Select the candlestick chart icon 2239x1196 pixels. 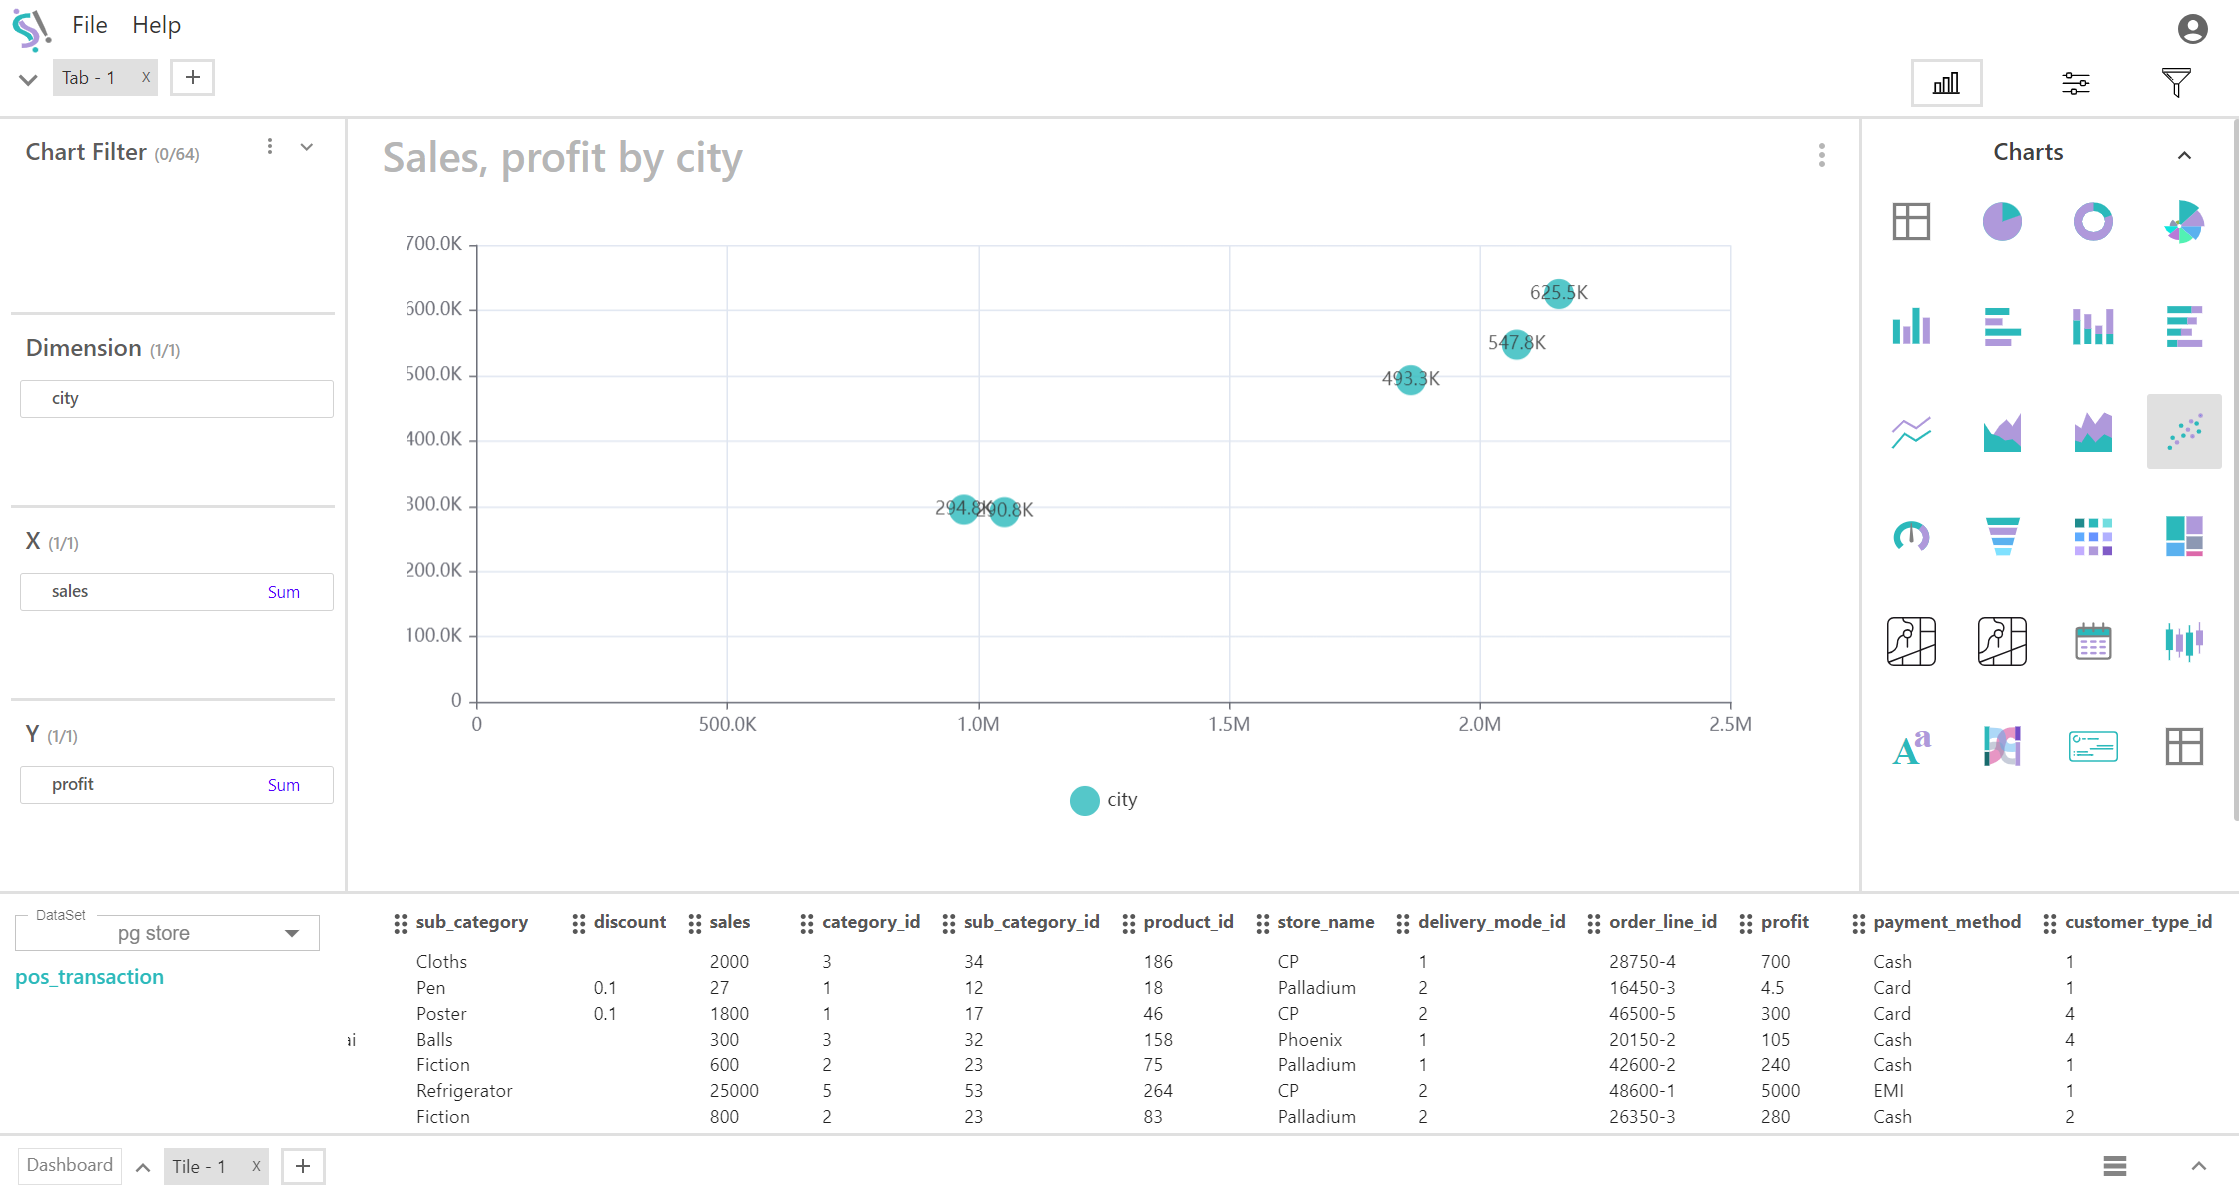(2184, 641)
